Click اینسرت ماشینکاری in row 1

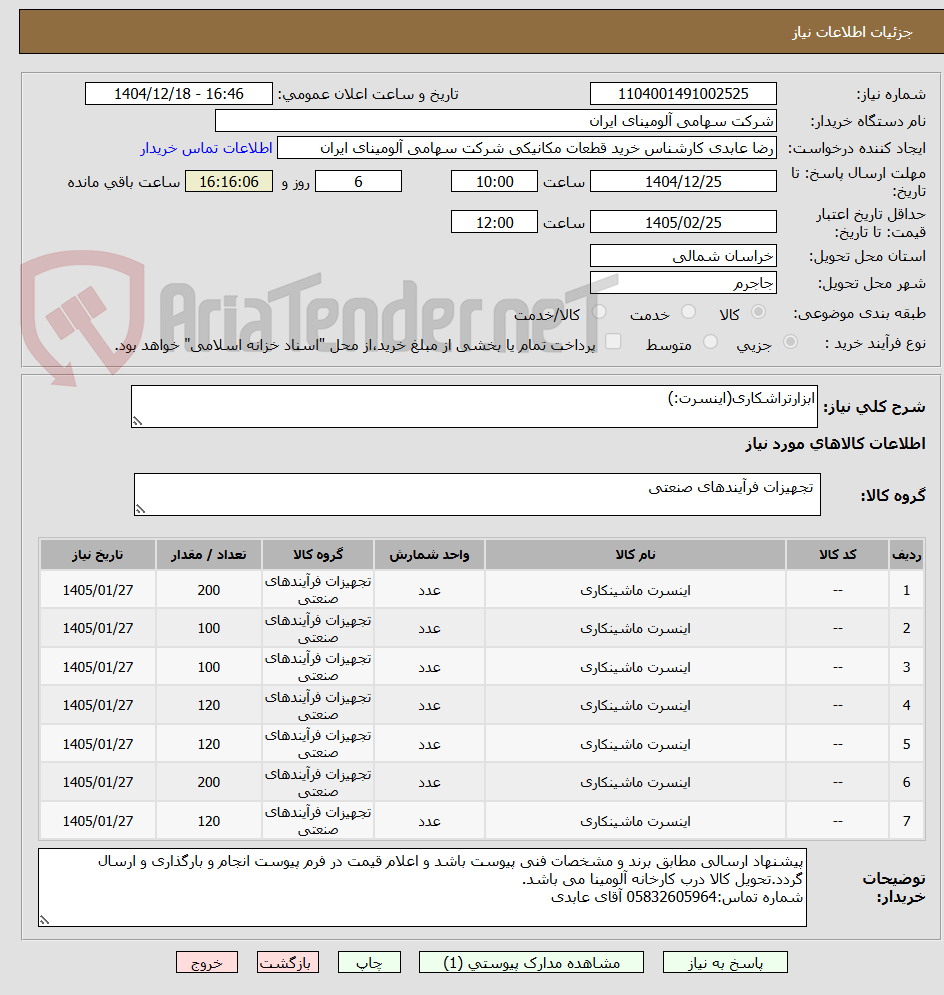point(635,590)
